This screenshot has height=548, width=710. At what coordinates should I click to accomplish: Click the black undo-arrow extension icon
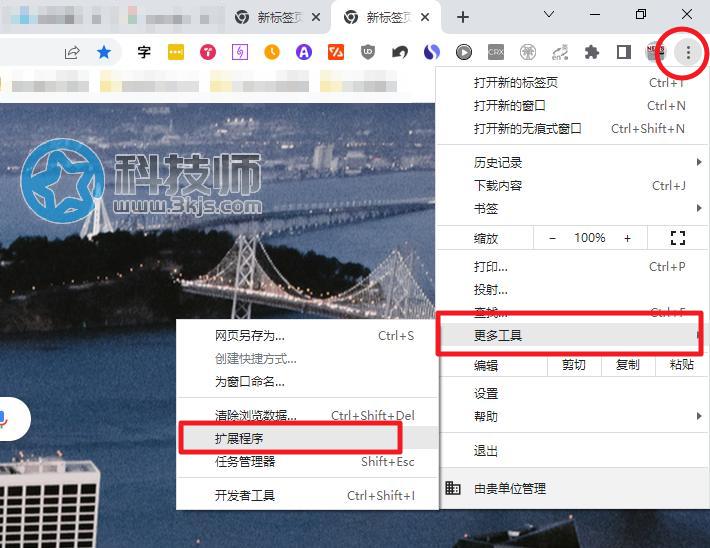point(400,53)
